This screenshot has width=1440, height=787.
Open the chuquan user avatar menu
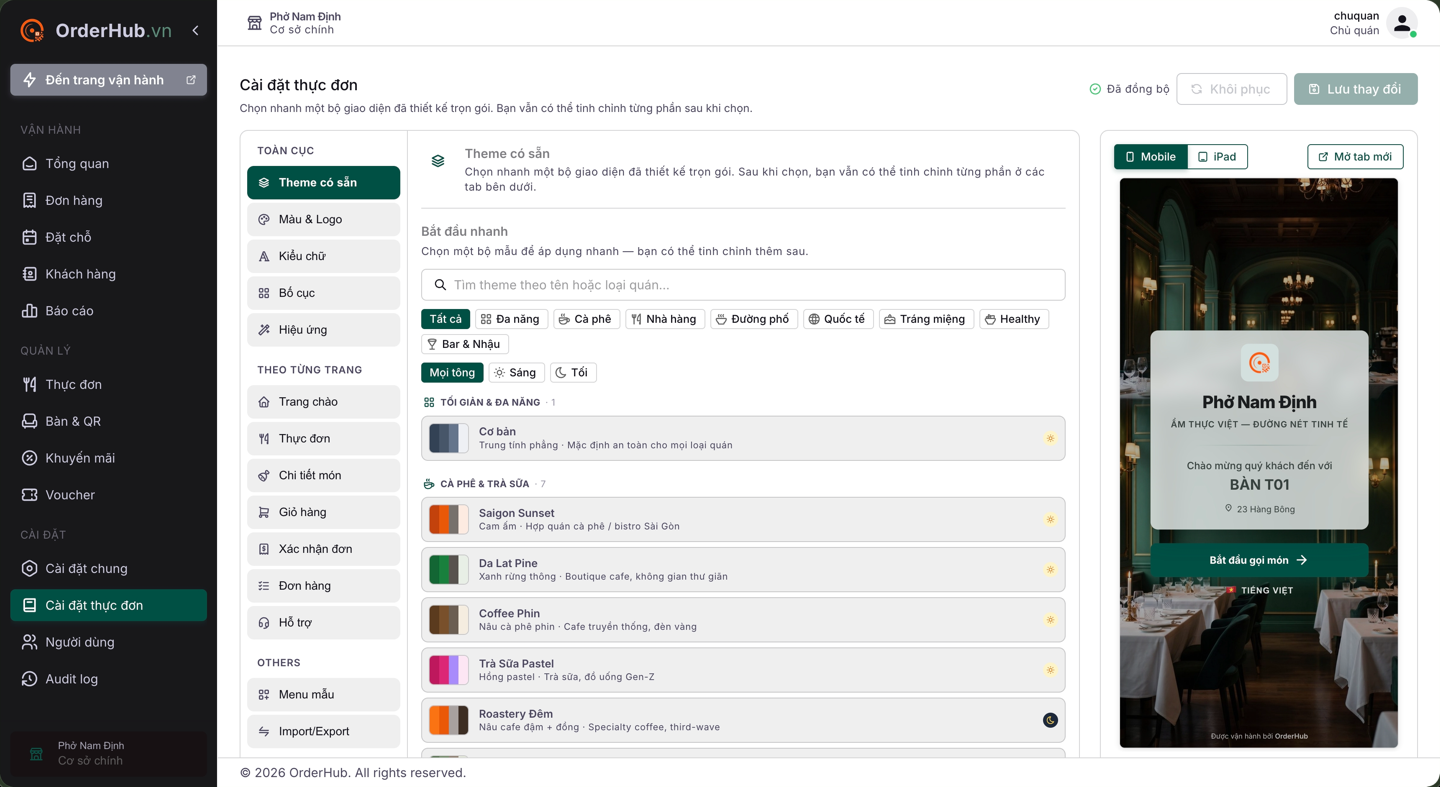[1402, 23]
